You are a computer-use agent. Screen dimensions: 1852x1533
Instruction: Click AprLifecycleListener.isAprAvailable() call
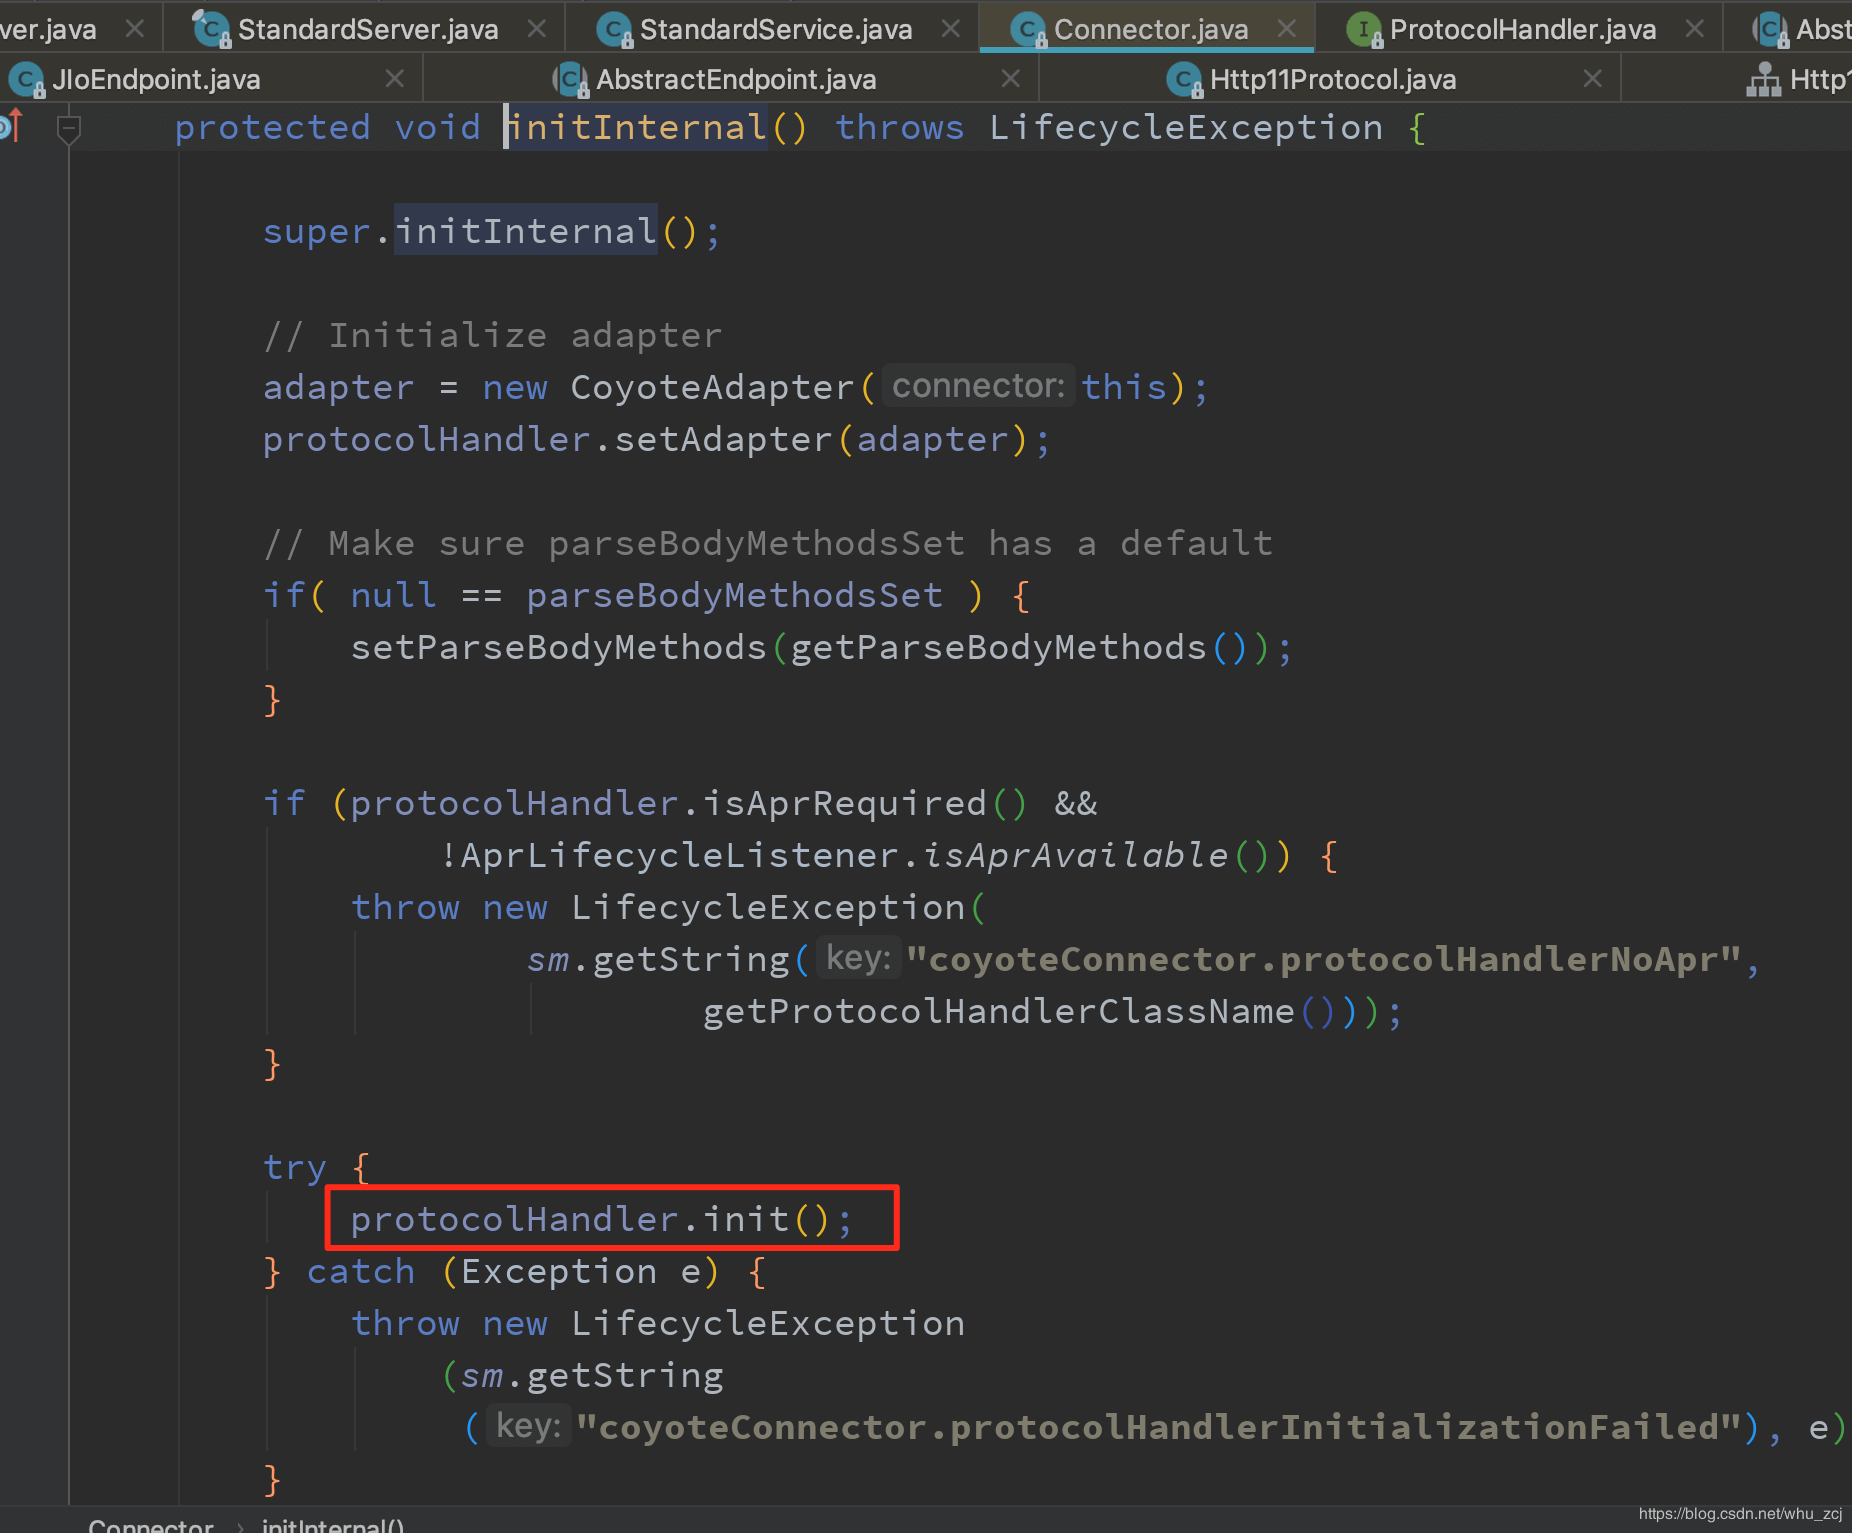point(865,856)
